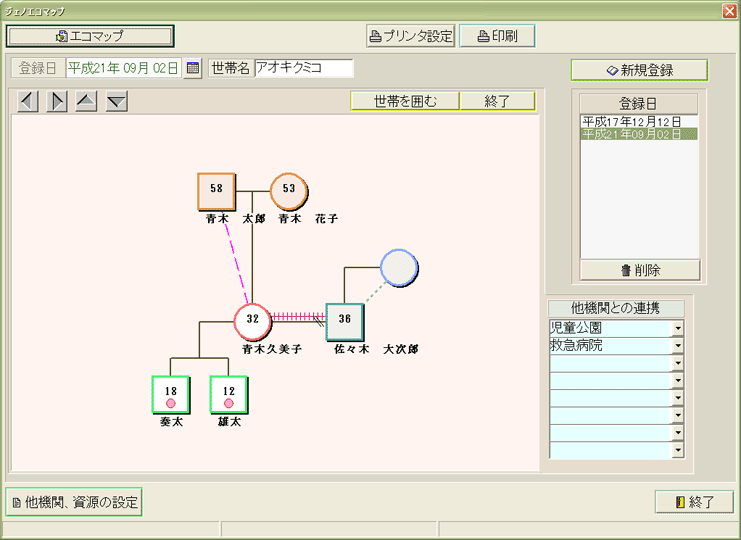Screen dimensions: 741x540
Task: Click the 新規登録 button
Action: tap(639, 70)
